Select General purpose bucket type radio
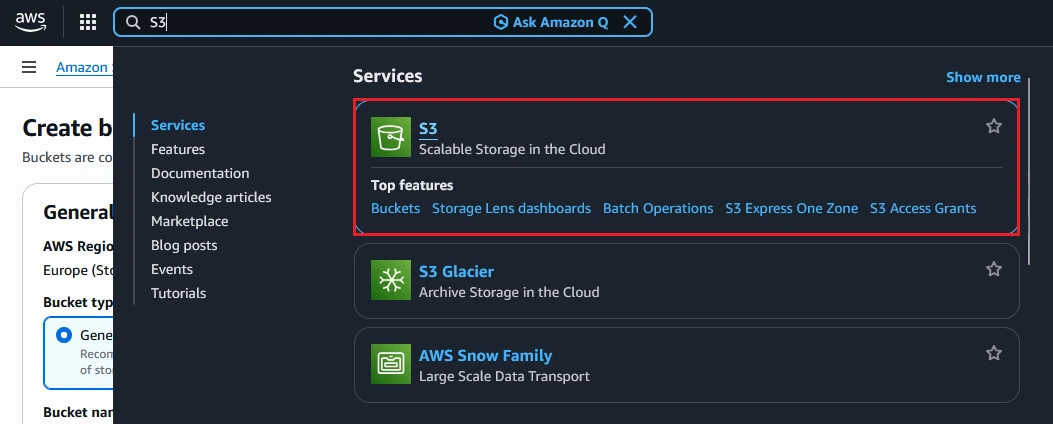Screen dimensions: 1053x424 (64, 335)
